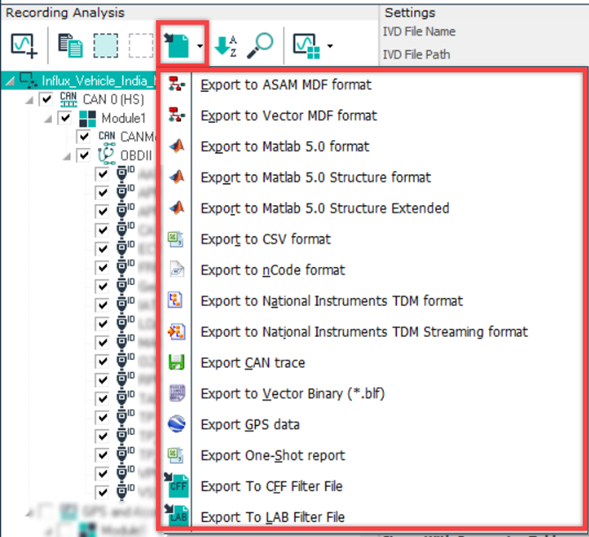Viewport: 589px width, 537px height.
Task: Choose Export To LAB Filter File
Action: click(x=272, y=517)
